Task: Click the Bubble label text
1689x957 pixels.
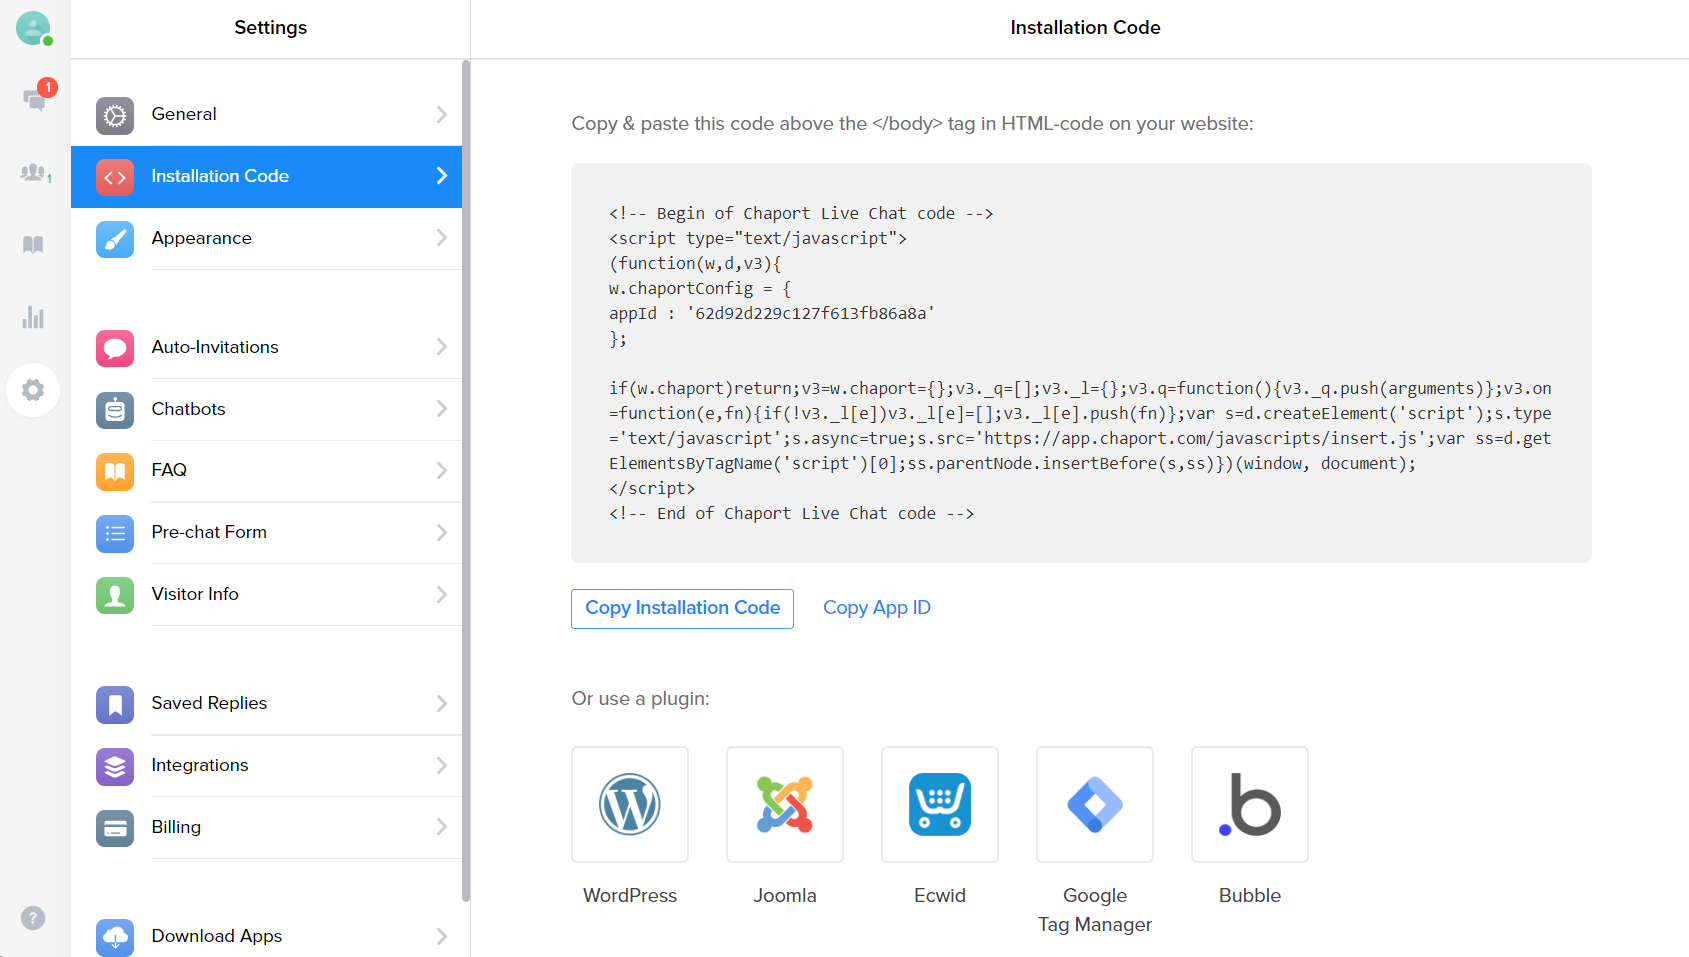Action: pos(1250,895)
